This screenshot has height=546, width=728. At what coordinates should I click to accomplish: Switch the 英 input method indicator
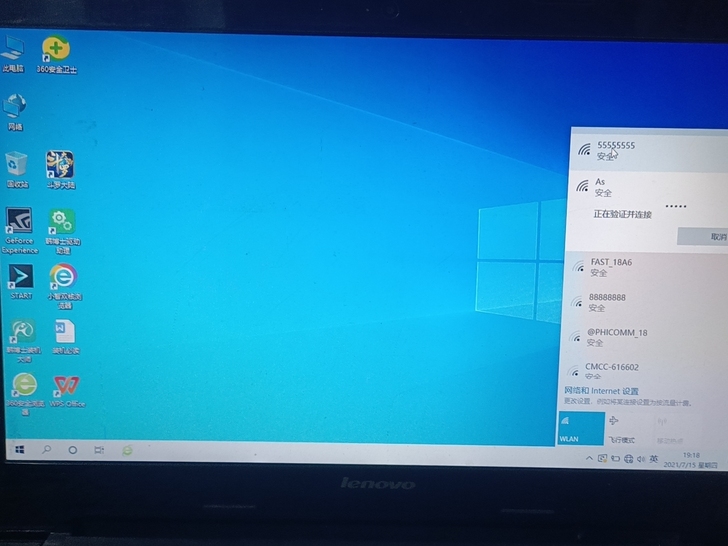click(x=654, y=459)
